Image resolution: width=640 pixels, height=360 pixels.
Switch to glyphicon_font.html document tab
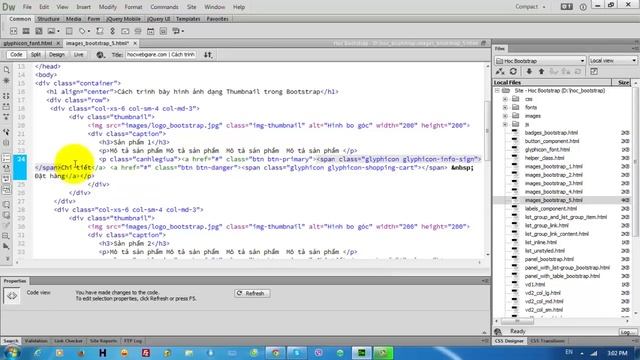tap(28, 43)
